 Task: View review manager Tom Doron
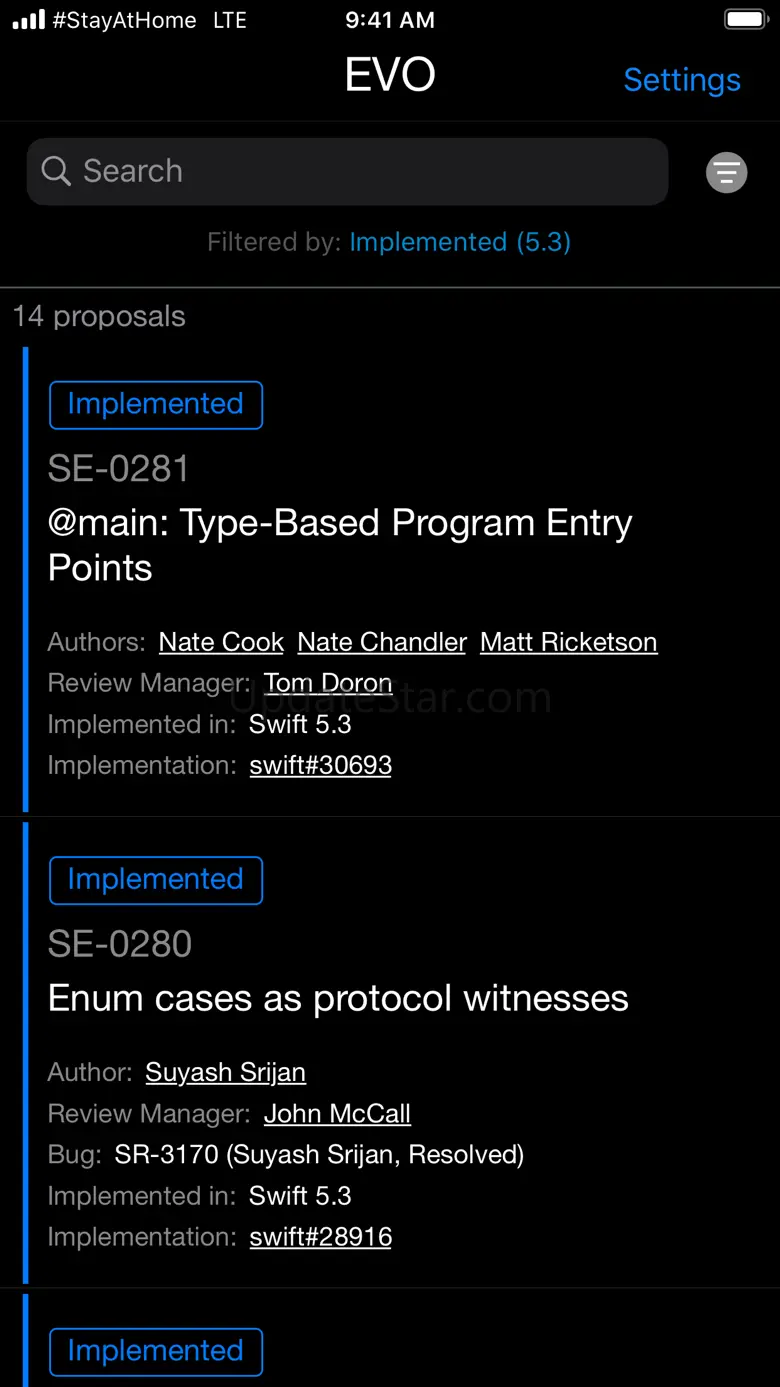[x=328, y=684]
